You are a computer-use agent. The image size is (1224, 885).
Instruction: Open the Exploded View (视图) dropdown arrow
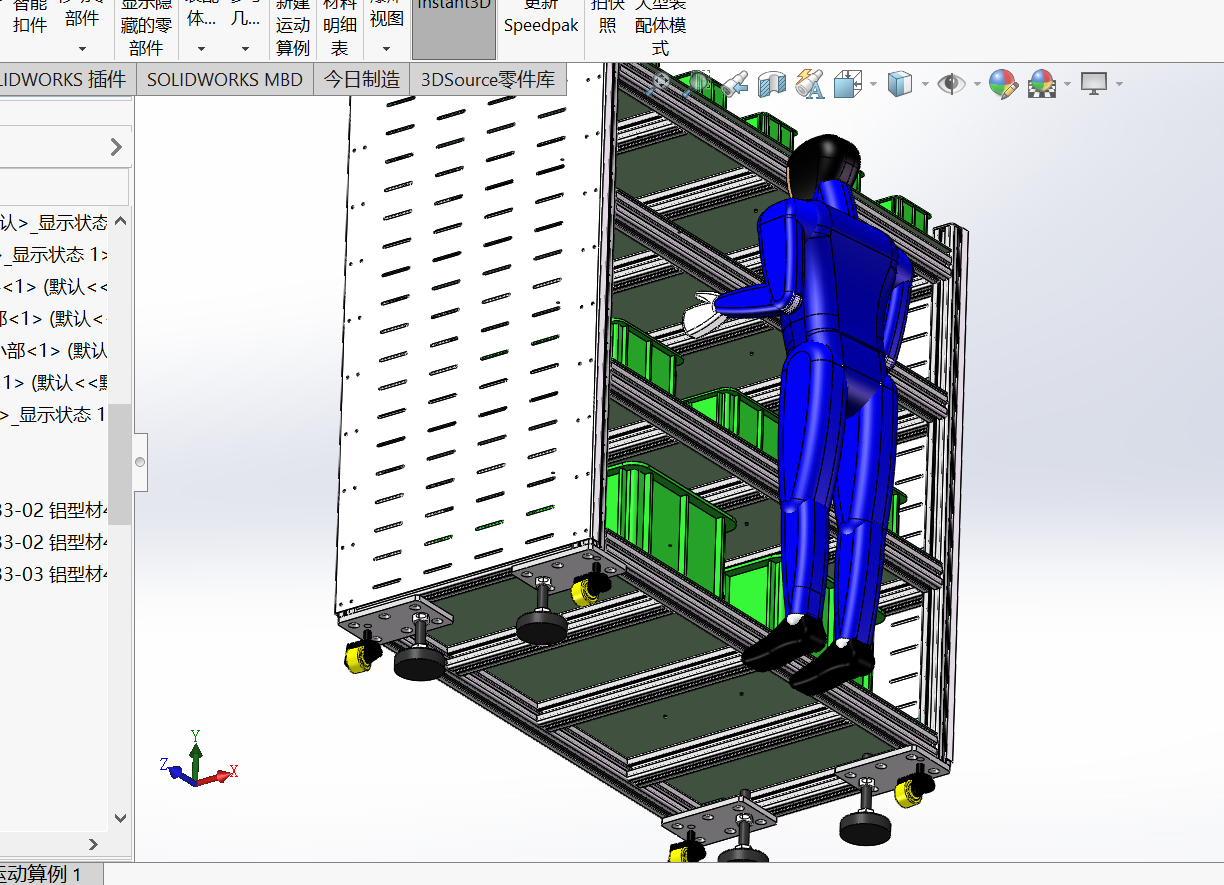tap(386, 48)
